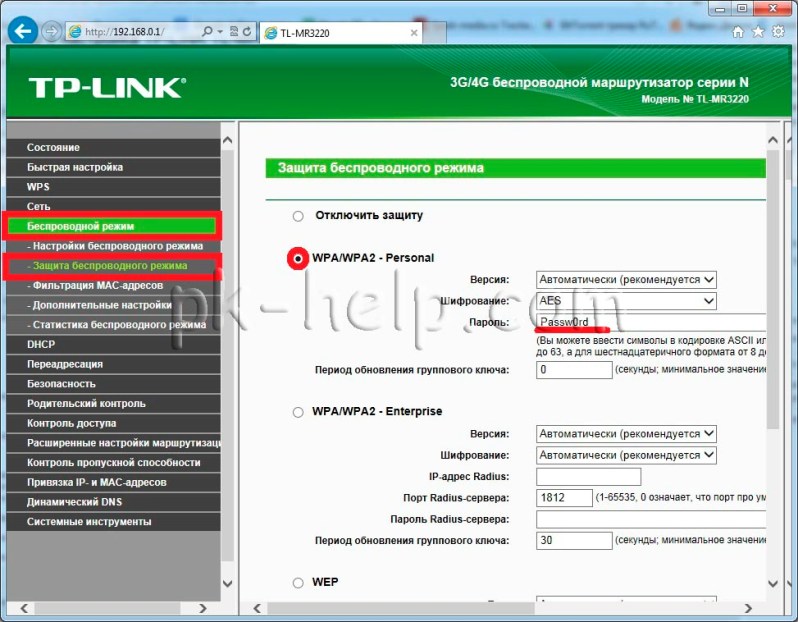Click the Пароль field with Passw0rd
798x622 pixels.
pos(651,322)
